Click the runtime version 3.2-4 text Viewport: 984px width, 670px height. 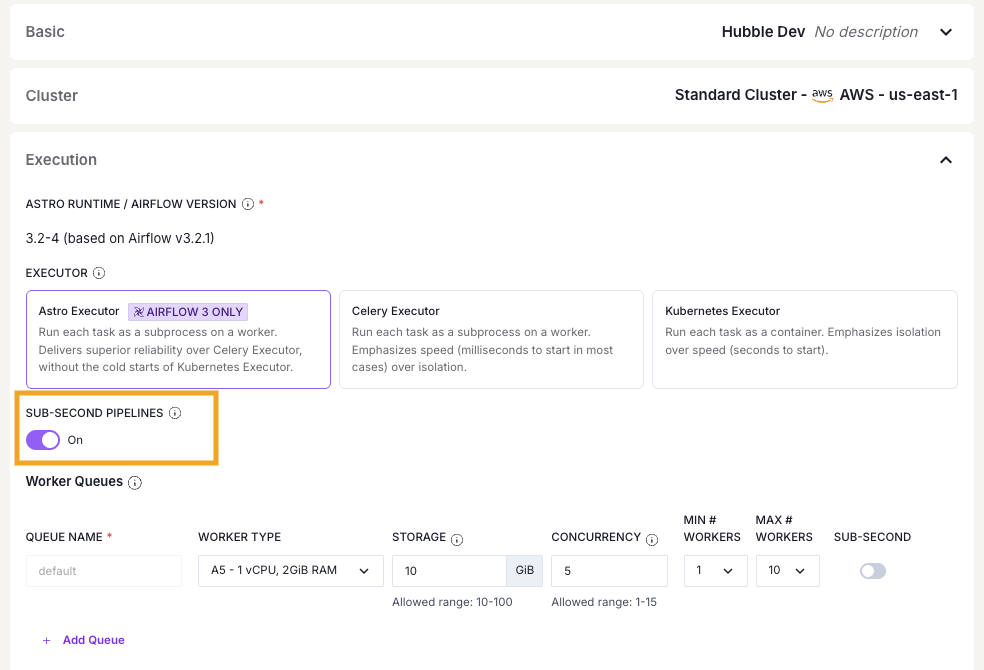click(x=120, y=238)
